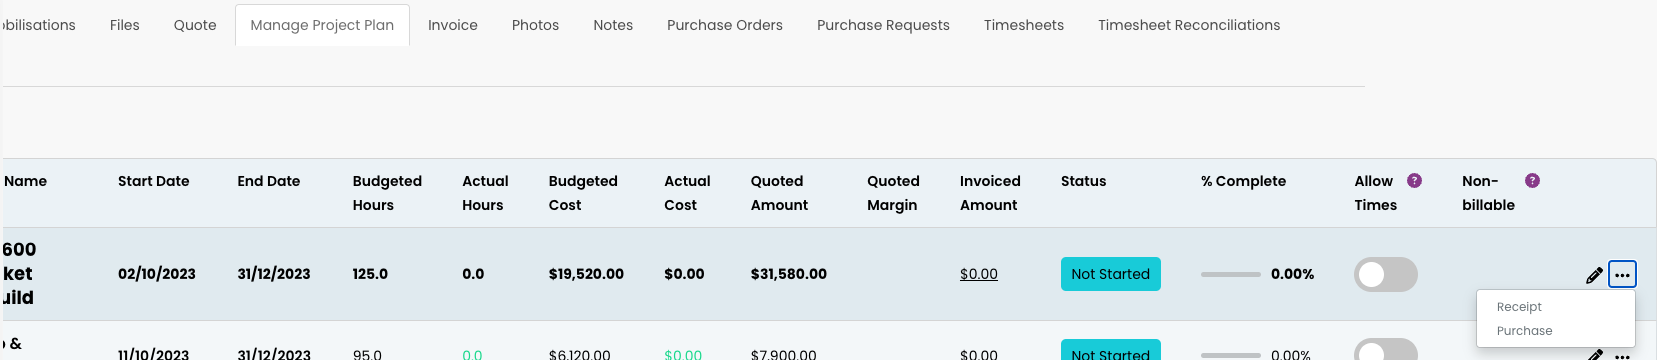The width and height of the screenshot is (1657, 360).
Task: Select Receipt from the dropdown menu
Action: click(x=1519, y=307)
